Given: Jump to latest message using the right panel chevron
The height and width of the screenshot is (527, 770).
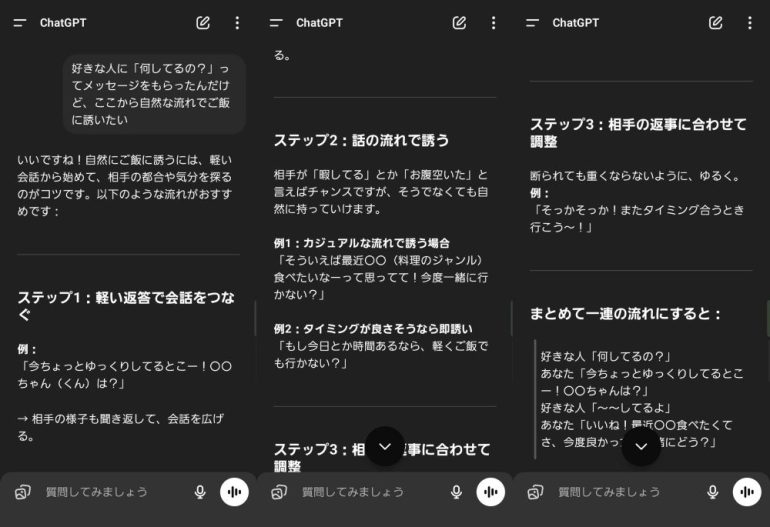Looking at the screenshot, I should [641, 446].
